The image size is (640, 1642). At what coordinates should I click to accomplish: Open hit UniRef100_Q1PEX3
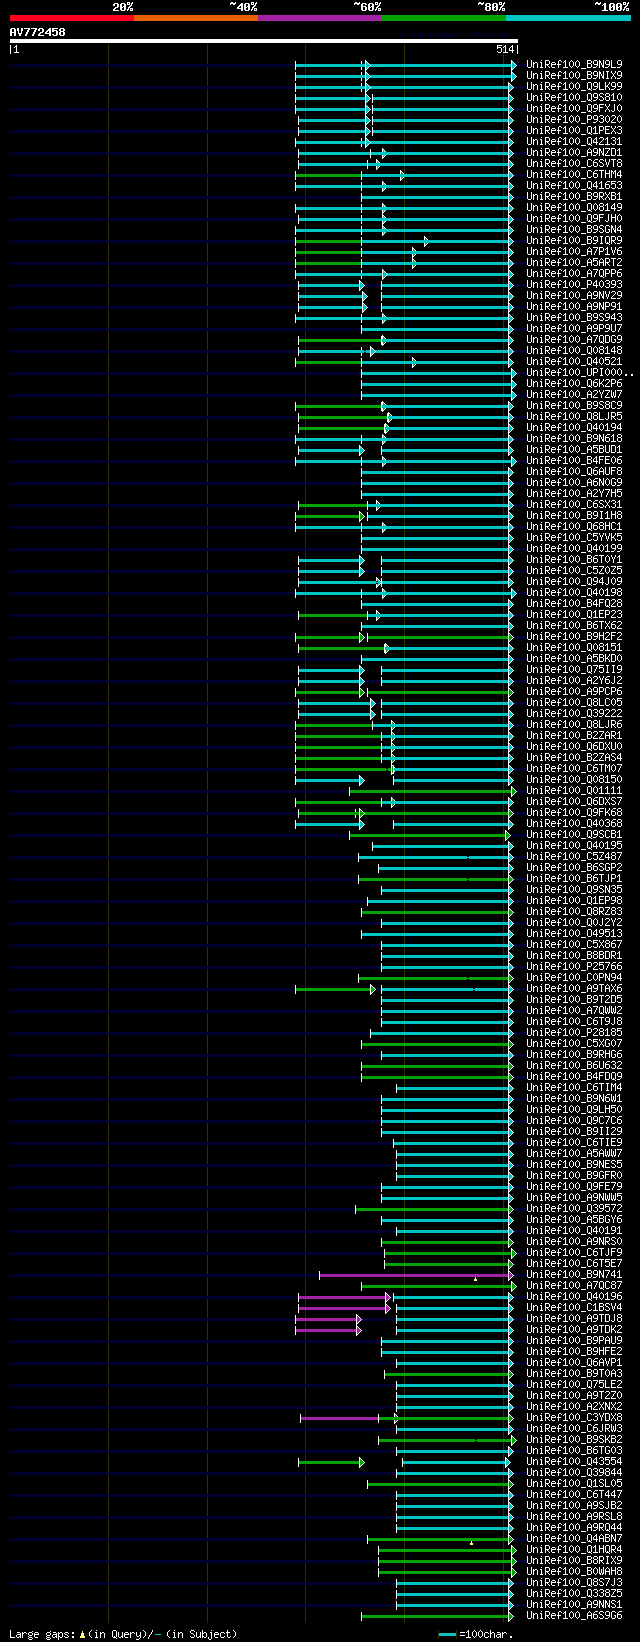574,130
